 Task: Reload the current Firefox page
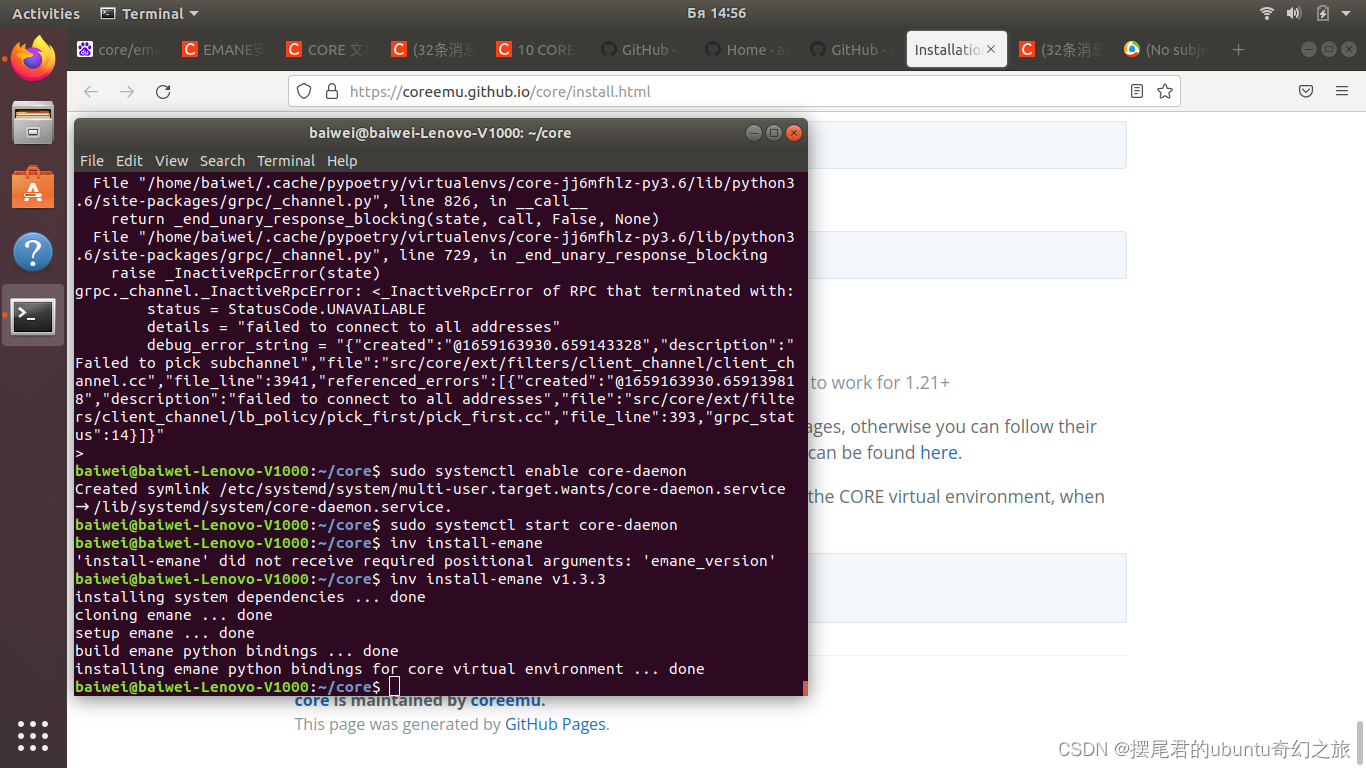point(163,91)
